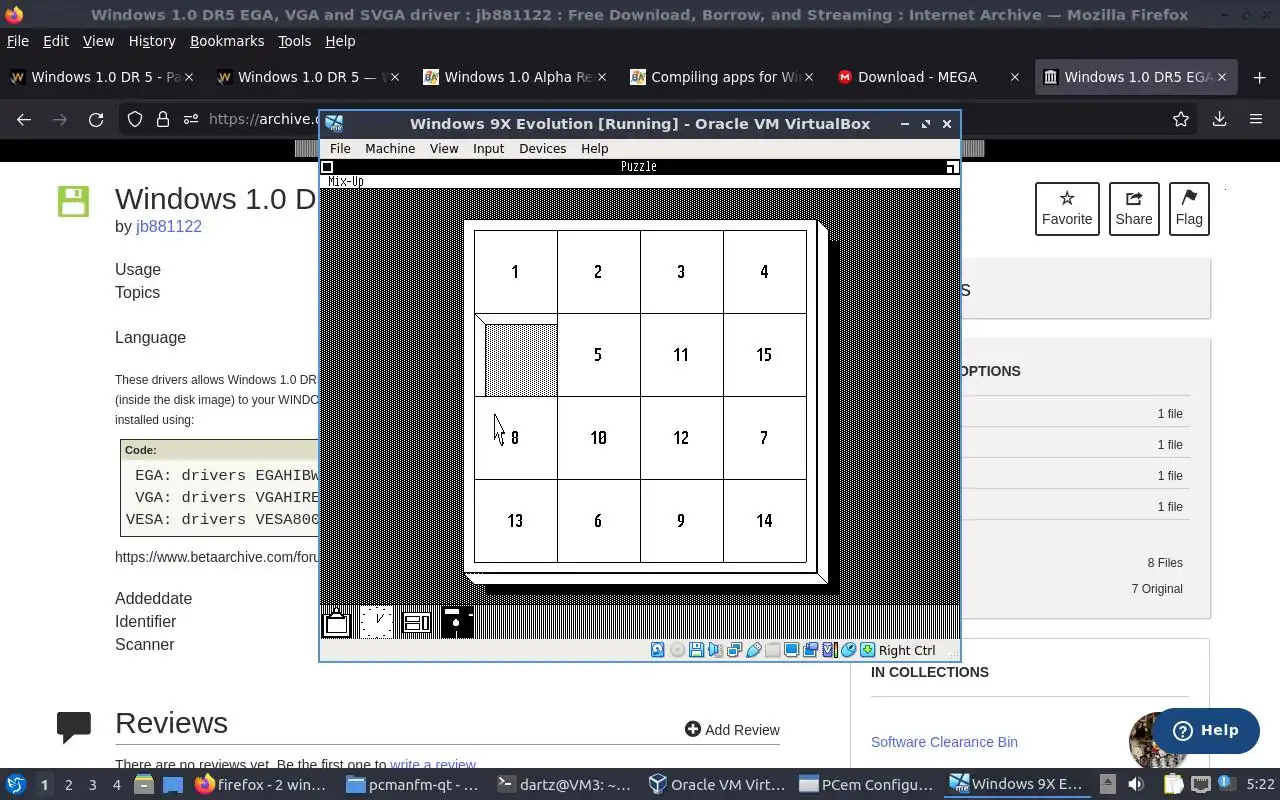Bookmark this page with the star icon
Screen dimensions: 1280x800
click(1181, 119)
